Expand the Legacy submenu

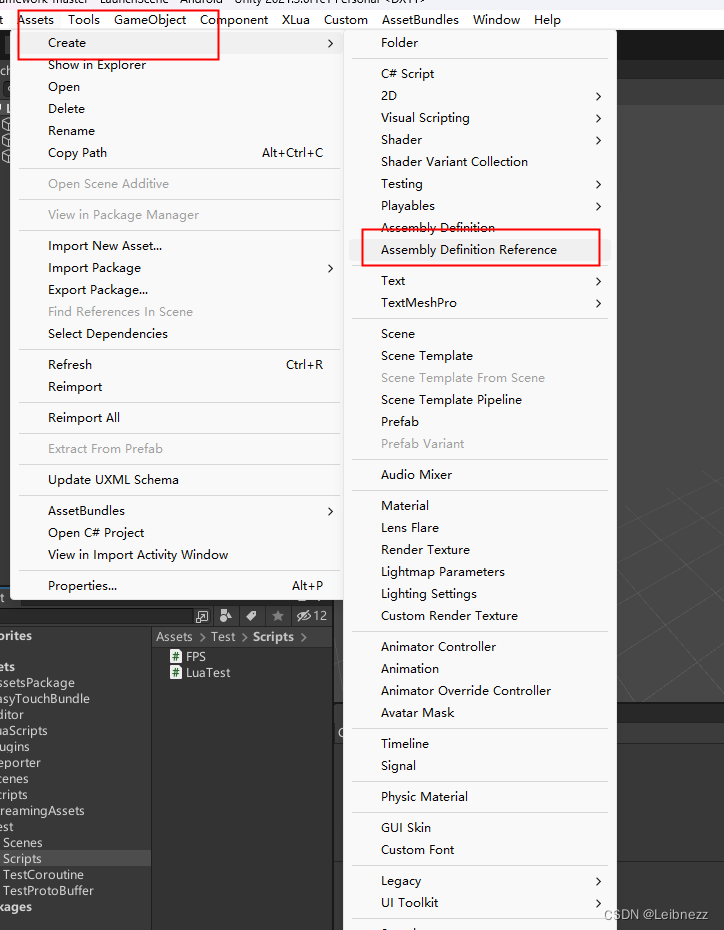(480, 881)
